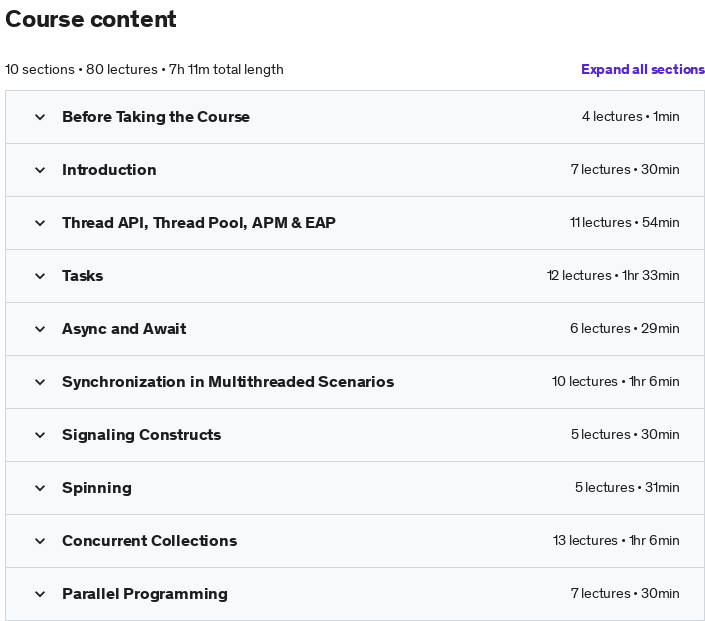
Task: Click Concurrent Collections section title
Action: pos(149,541)
